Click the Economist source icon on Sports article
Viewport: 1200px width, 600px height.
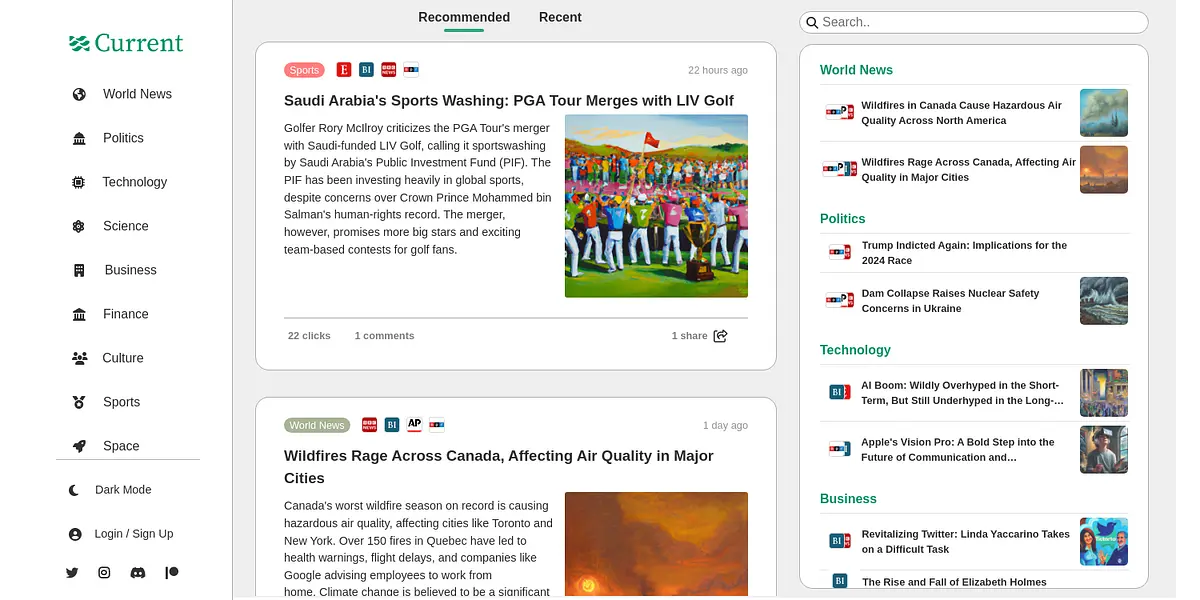(x=344, y=70)
